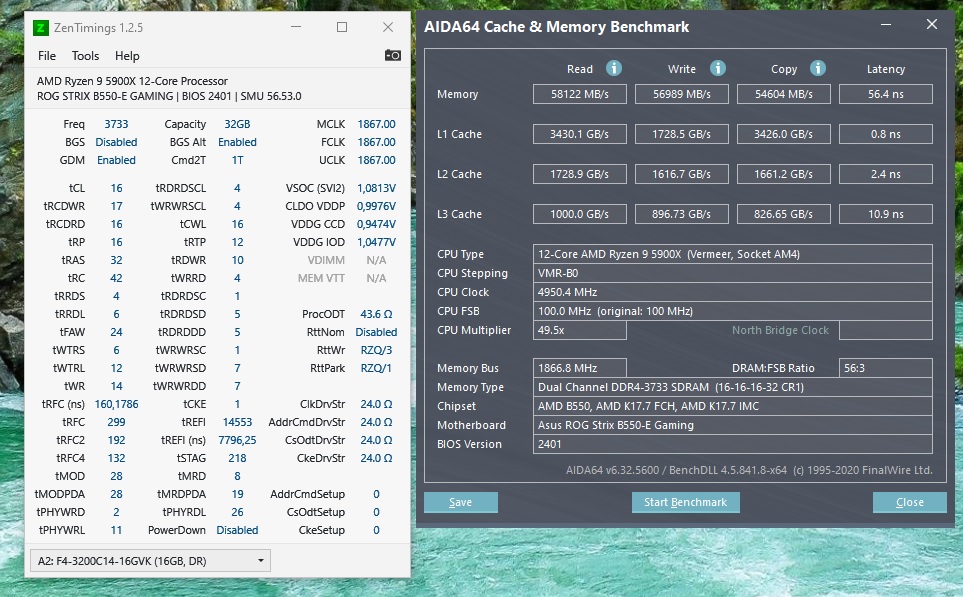Close the ZenTimings window with the X
Viewport: 963px width, 597px height.
click(x=388, y=27)
